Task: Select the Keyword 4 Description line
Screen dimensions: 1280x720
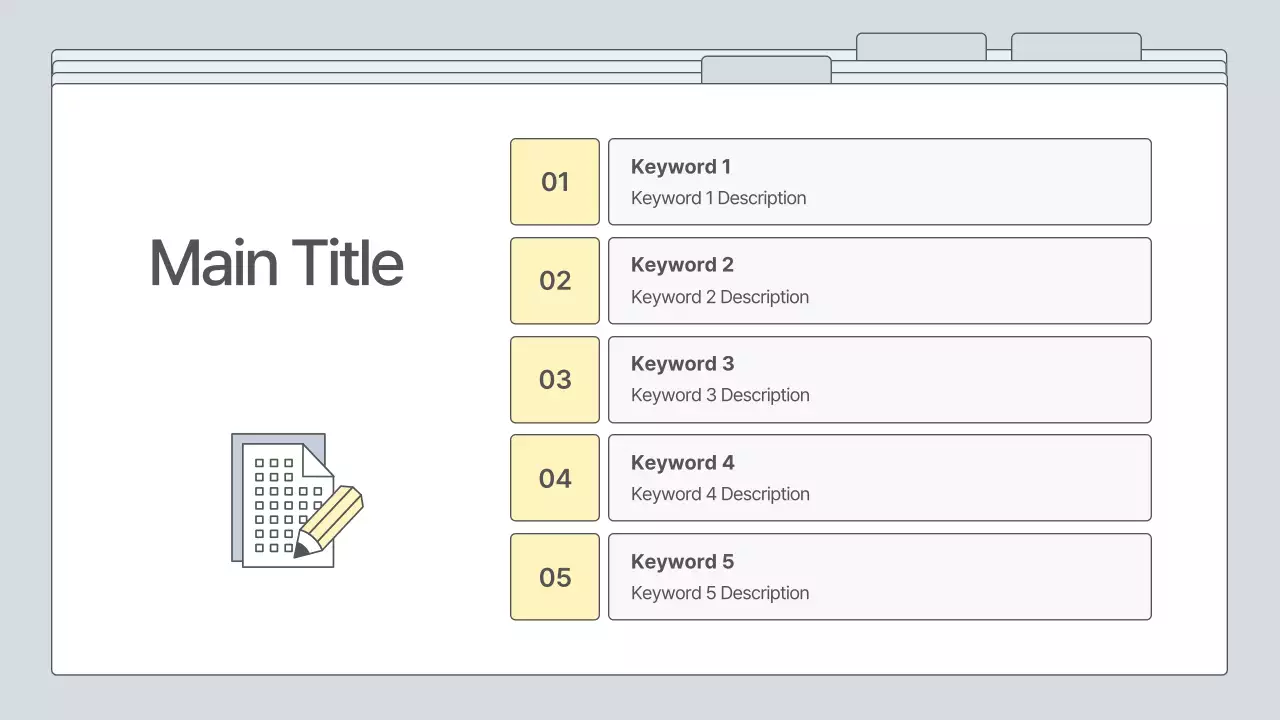Action: tap(720, 494)
